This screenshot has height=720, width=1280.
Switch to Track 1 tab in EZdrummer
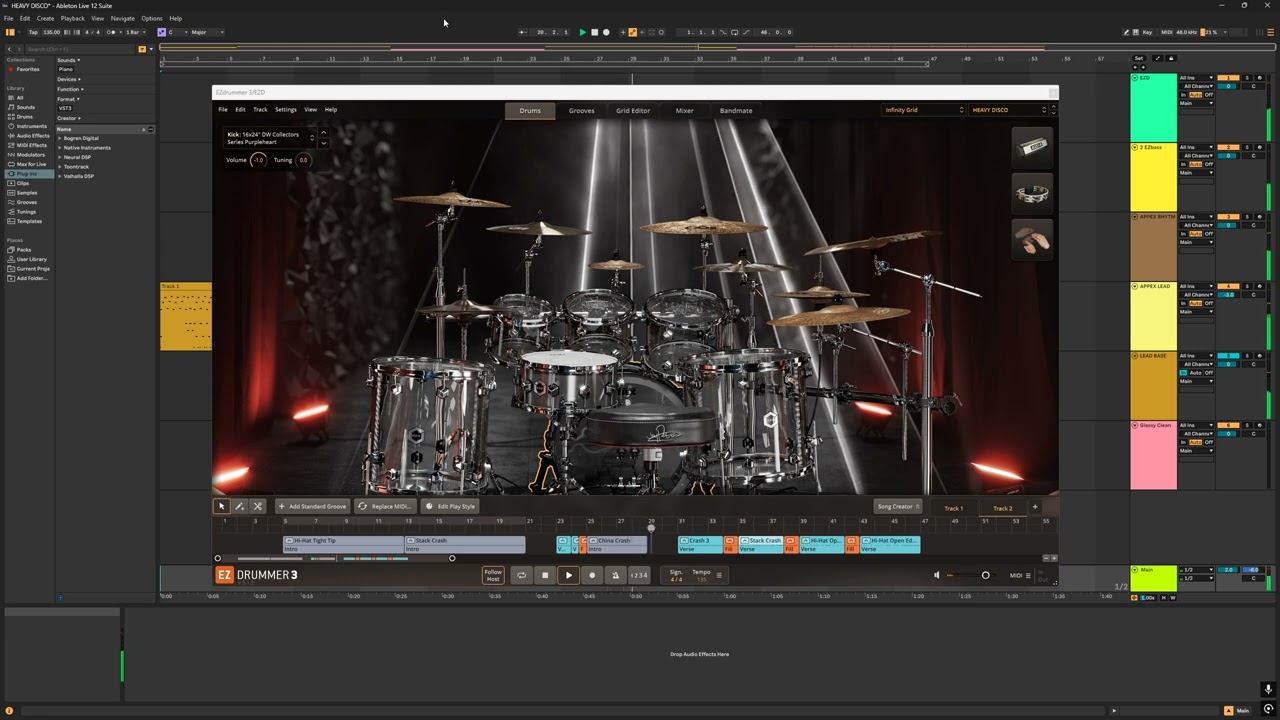click(x=954, y=508)
